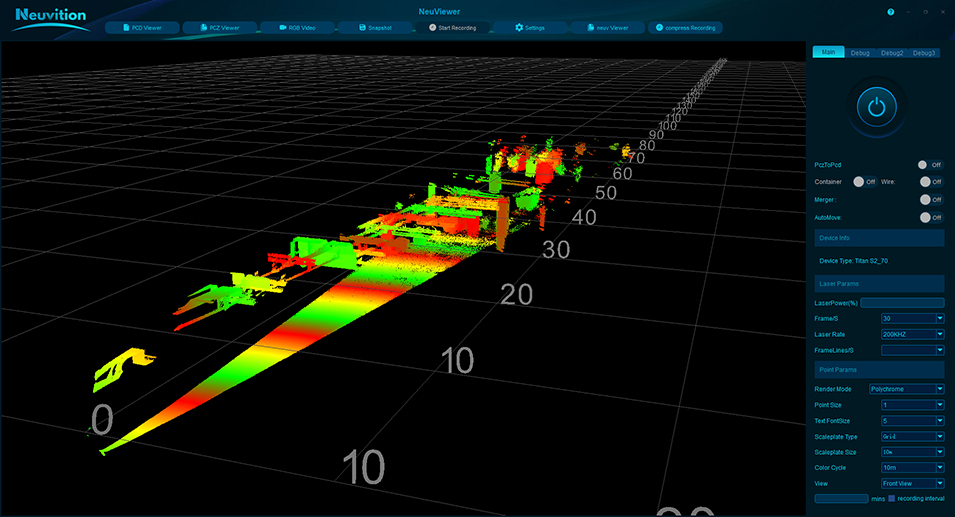Open the Text FontSize dropdown
The image size is (955, 517).
pos(912,421)
